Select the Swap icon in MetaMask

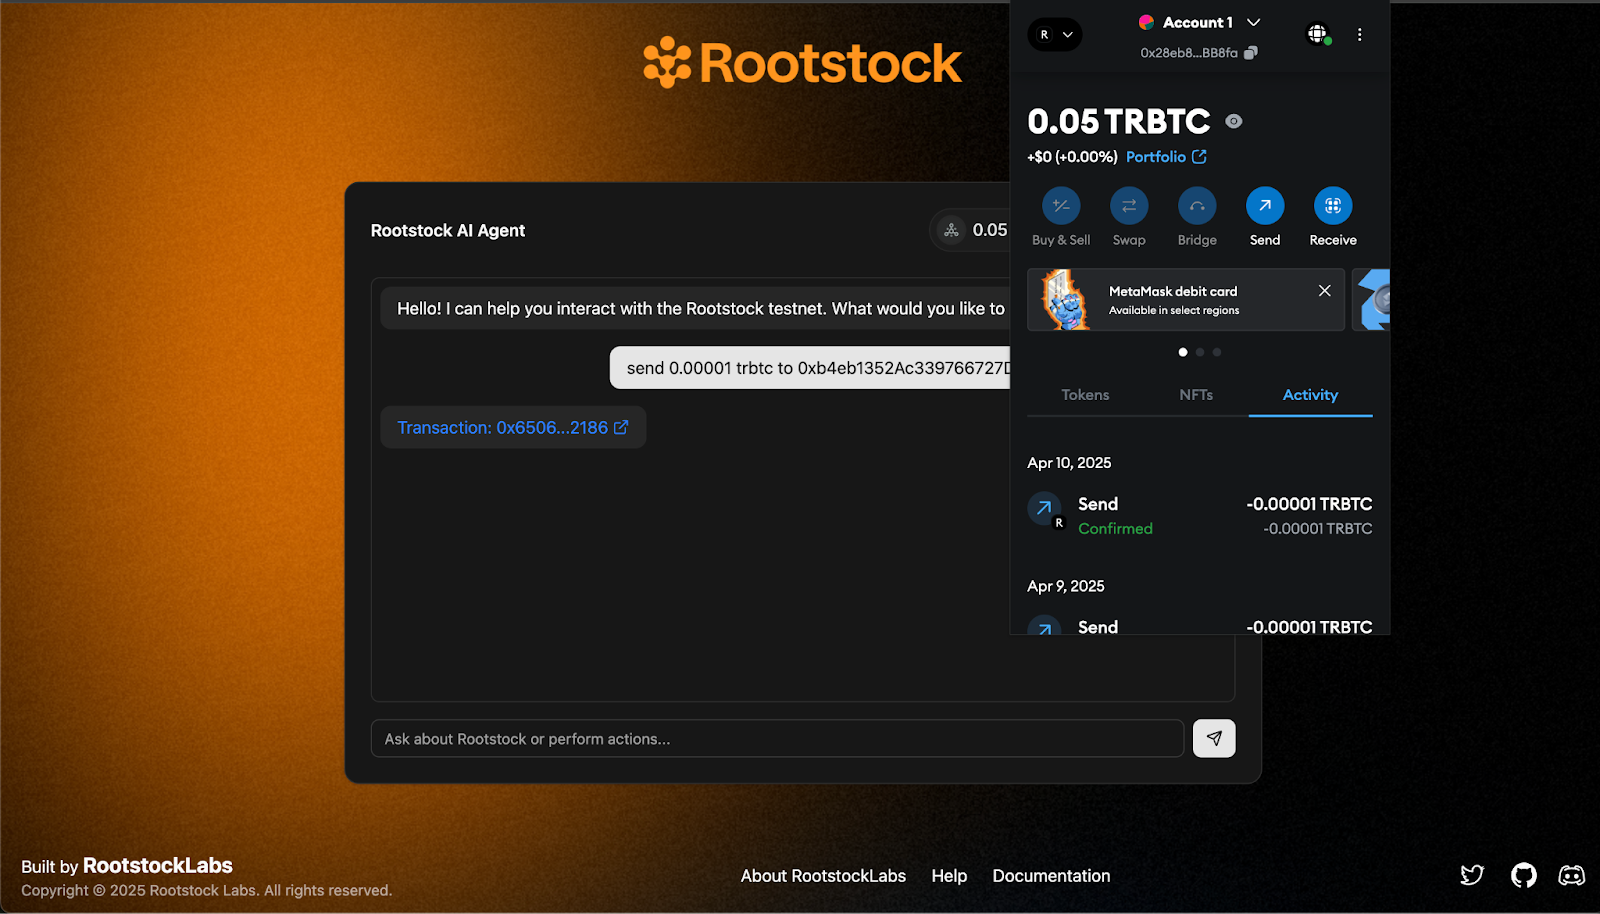click(x=1129, y=207)
